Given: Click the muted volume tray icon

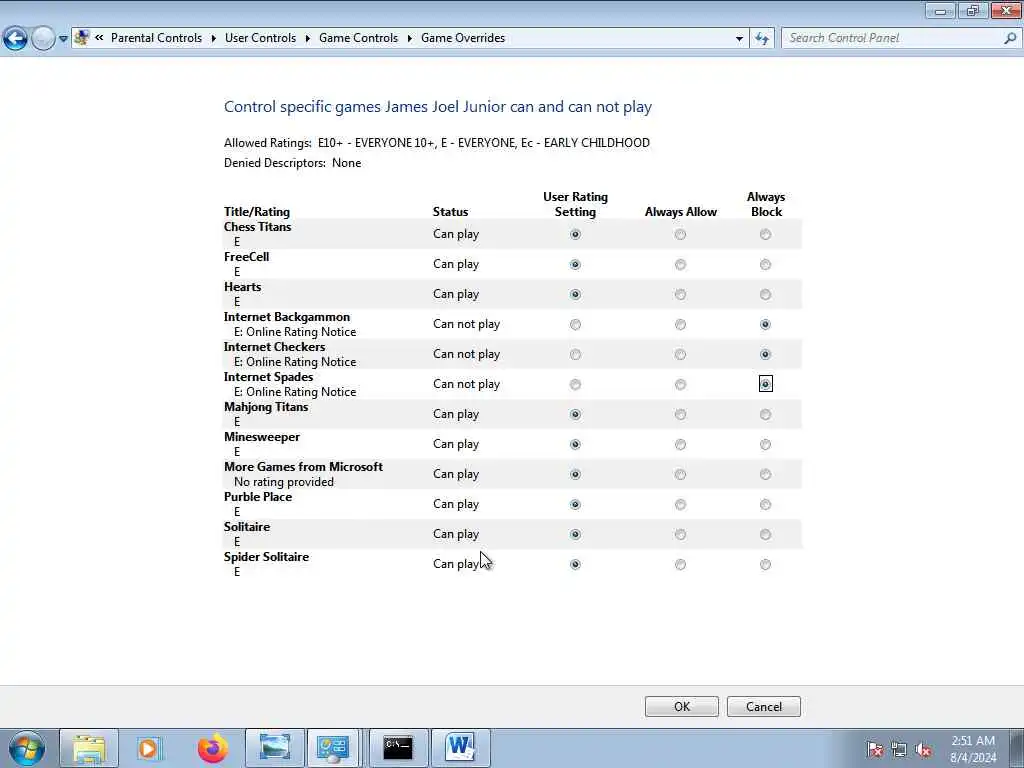Looking at the screenshot, I should click(x=923, y=749).
